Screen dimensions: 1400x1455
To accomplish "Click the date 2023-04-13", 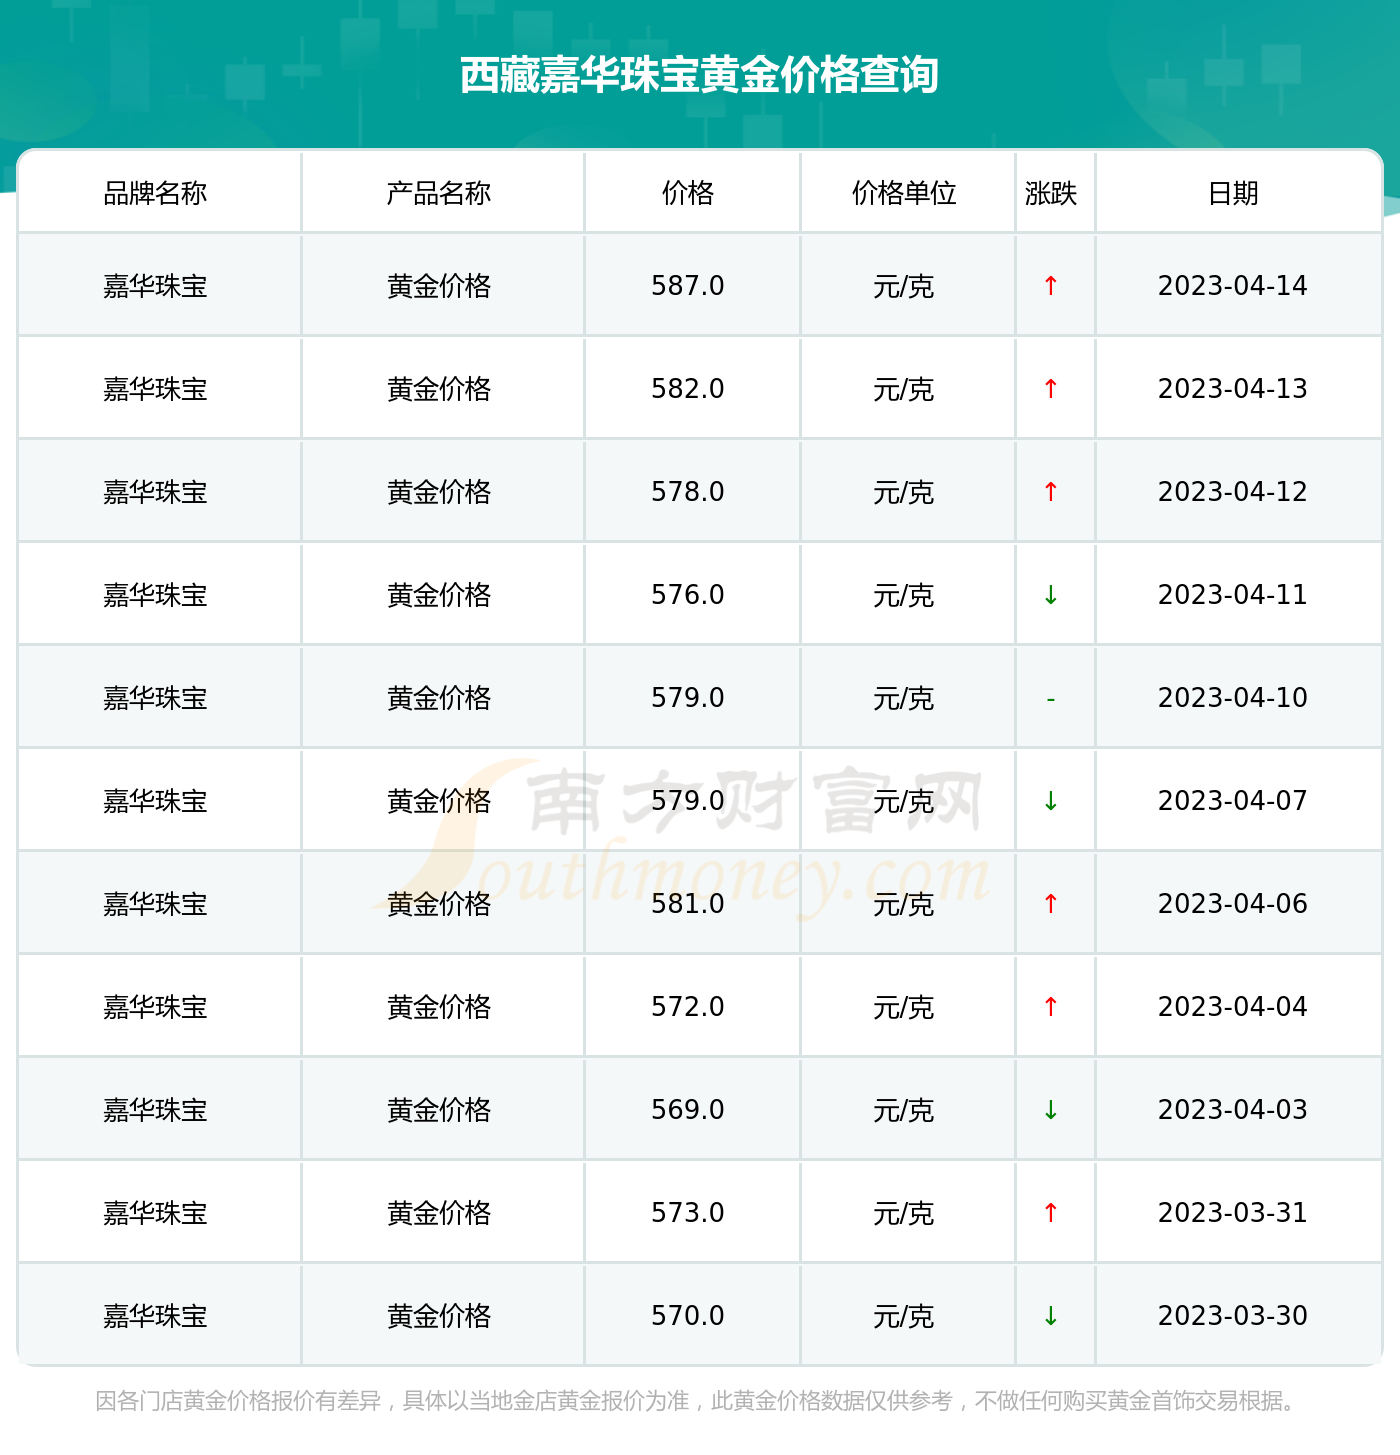I will pyautogui.click(x=1233, y=389).
